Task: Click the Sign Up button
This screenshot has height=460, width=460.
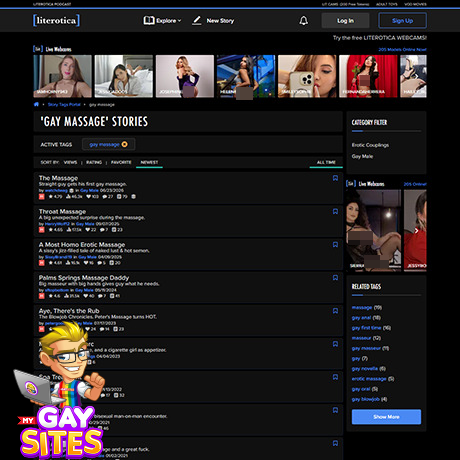Action: [x=402, y=21]
